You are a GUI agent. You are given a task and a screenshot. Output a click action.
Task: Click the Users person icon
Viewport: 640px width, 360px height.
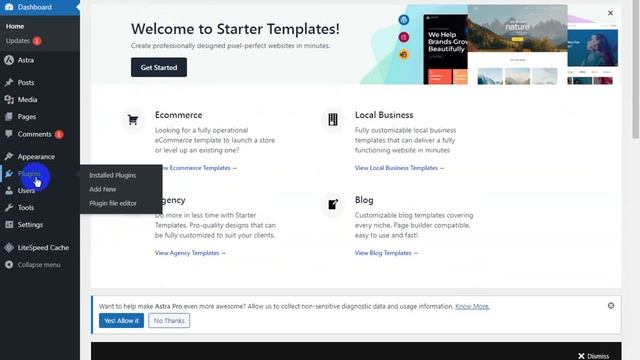(x=9, y=191)
